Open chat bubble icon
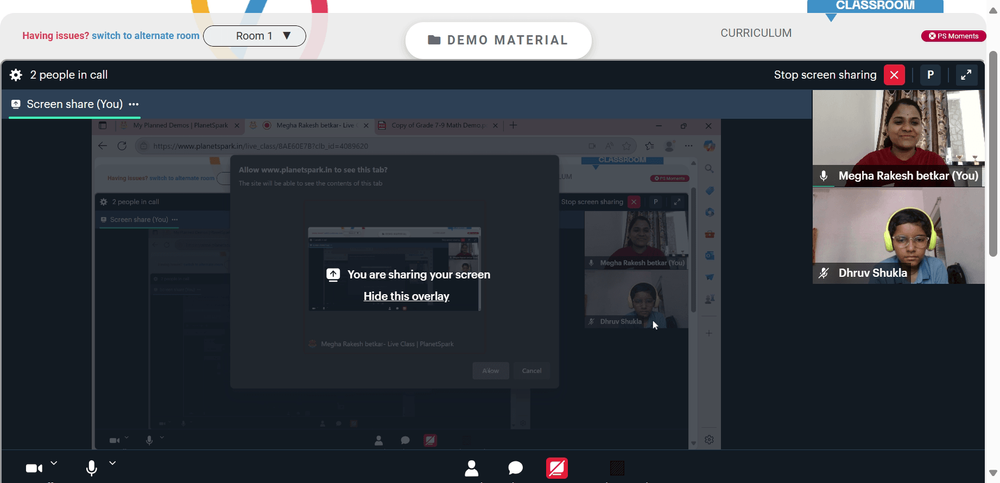 click(x=515, y=468)
